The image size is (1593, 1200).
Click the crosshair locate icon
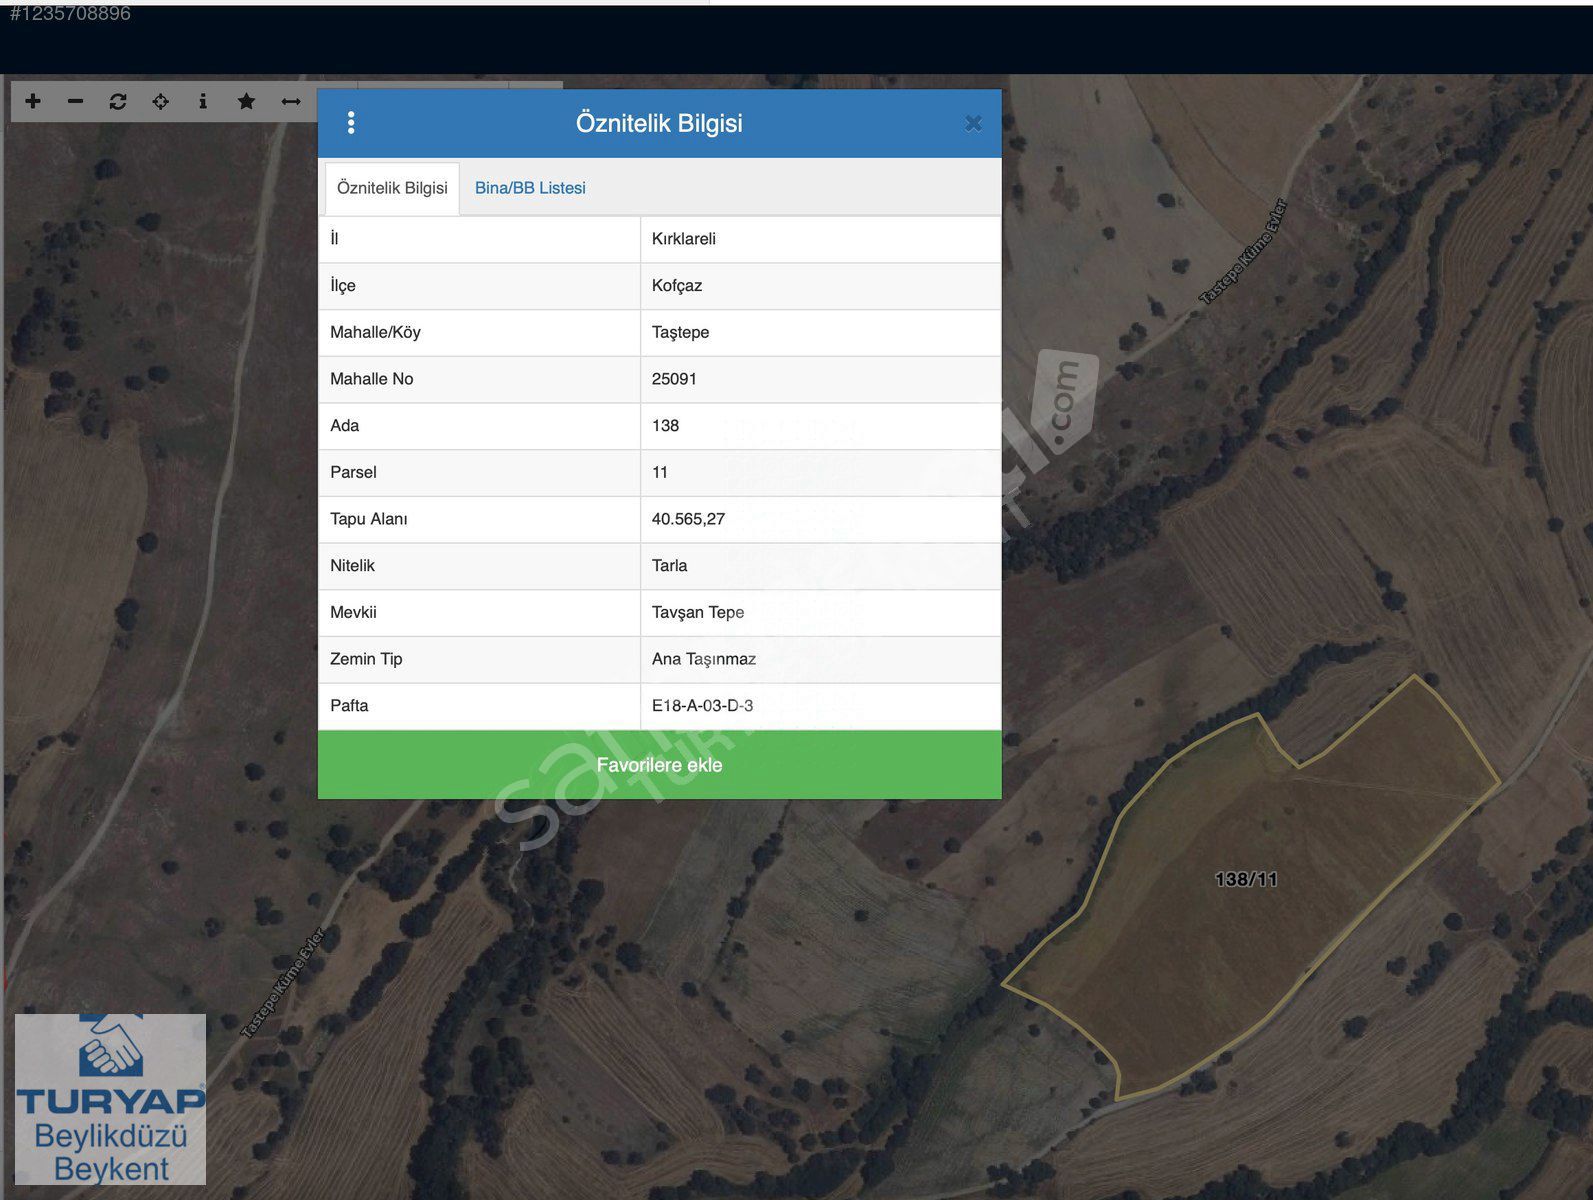point(160,101)
